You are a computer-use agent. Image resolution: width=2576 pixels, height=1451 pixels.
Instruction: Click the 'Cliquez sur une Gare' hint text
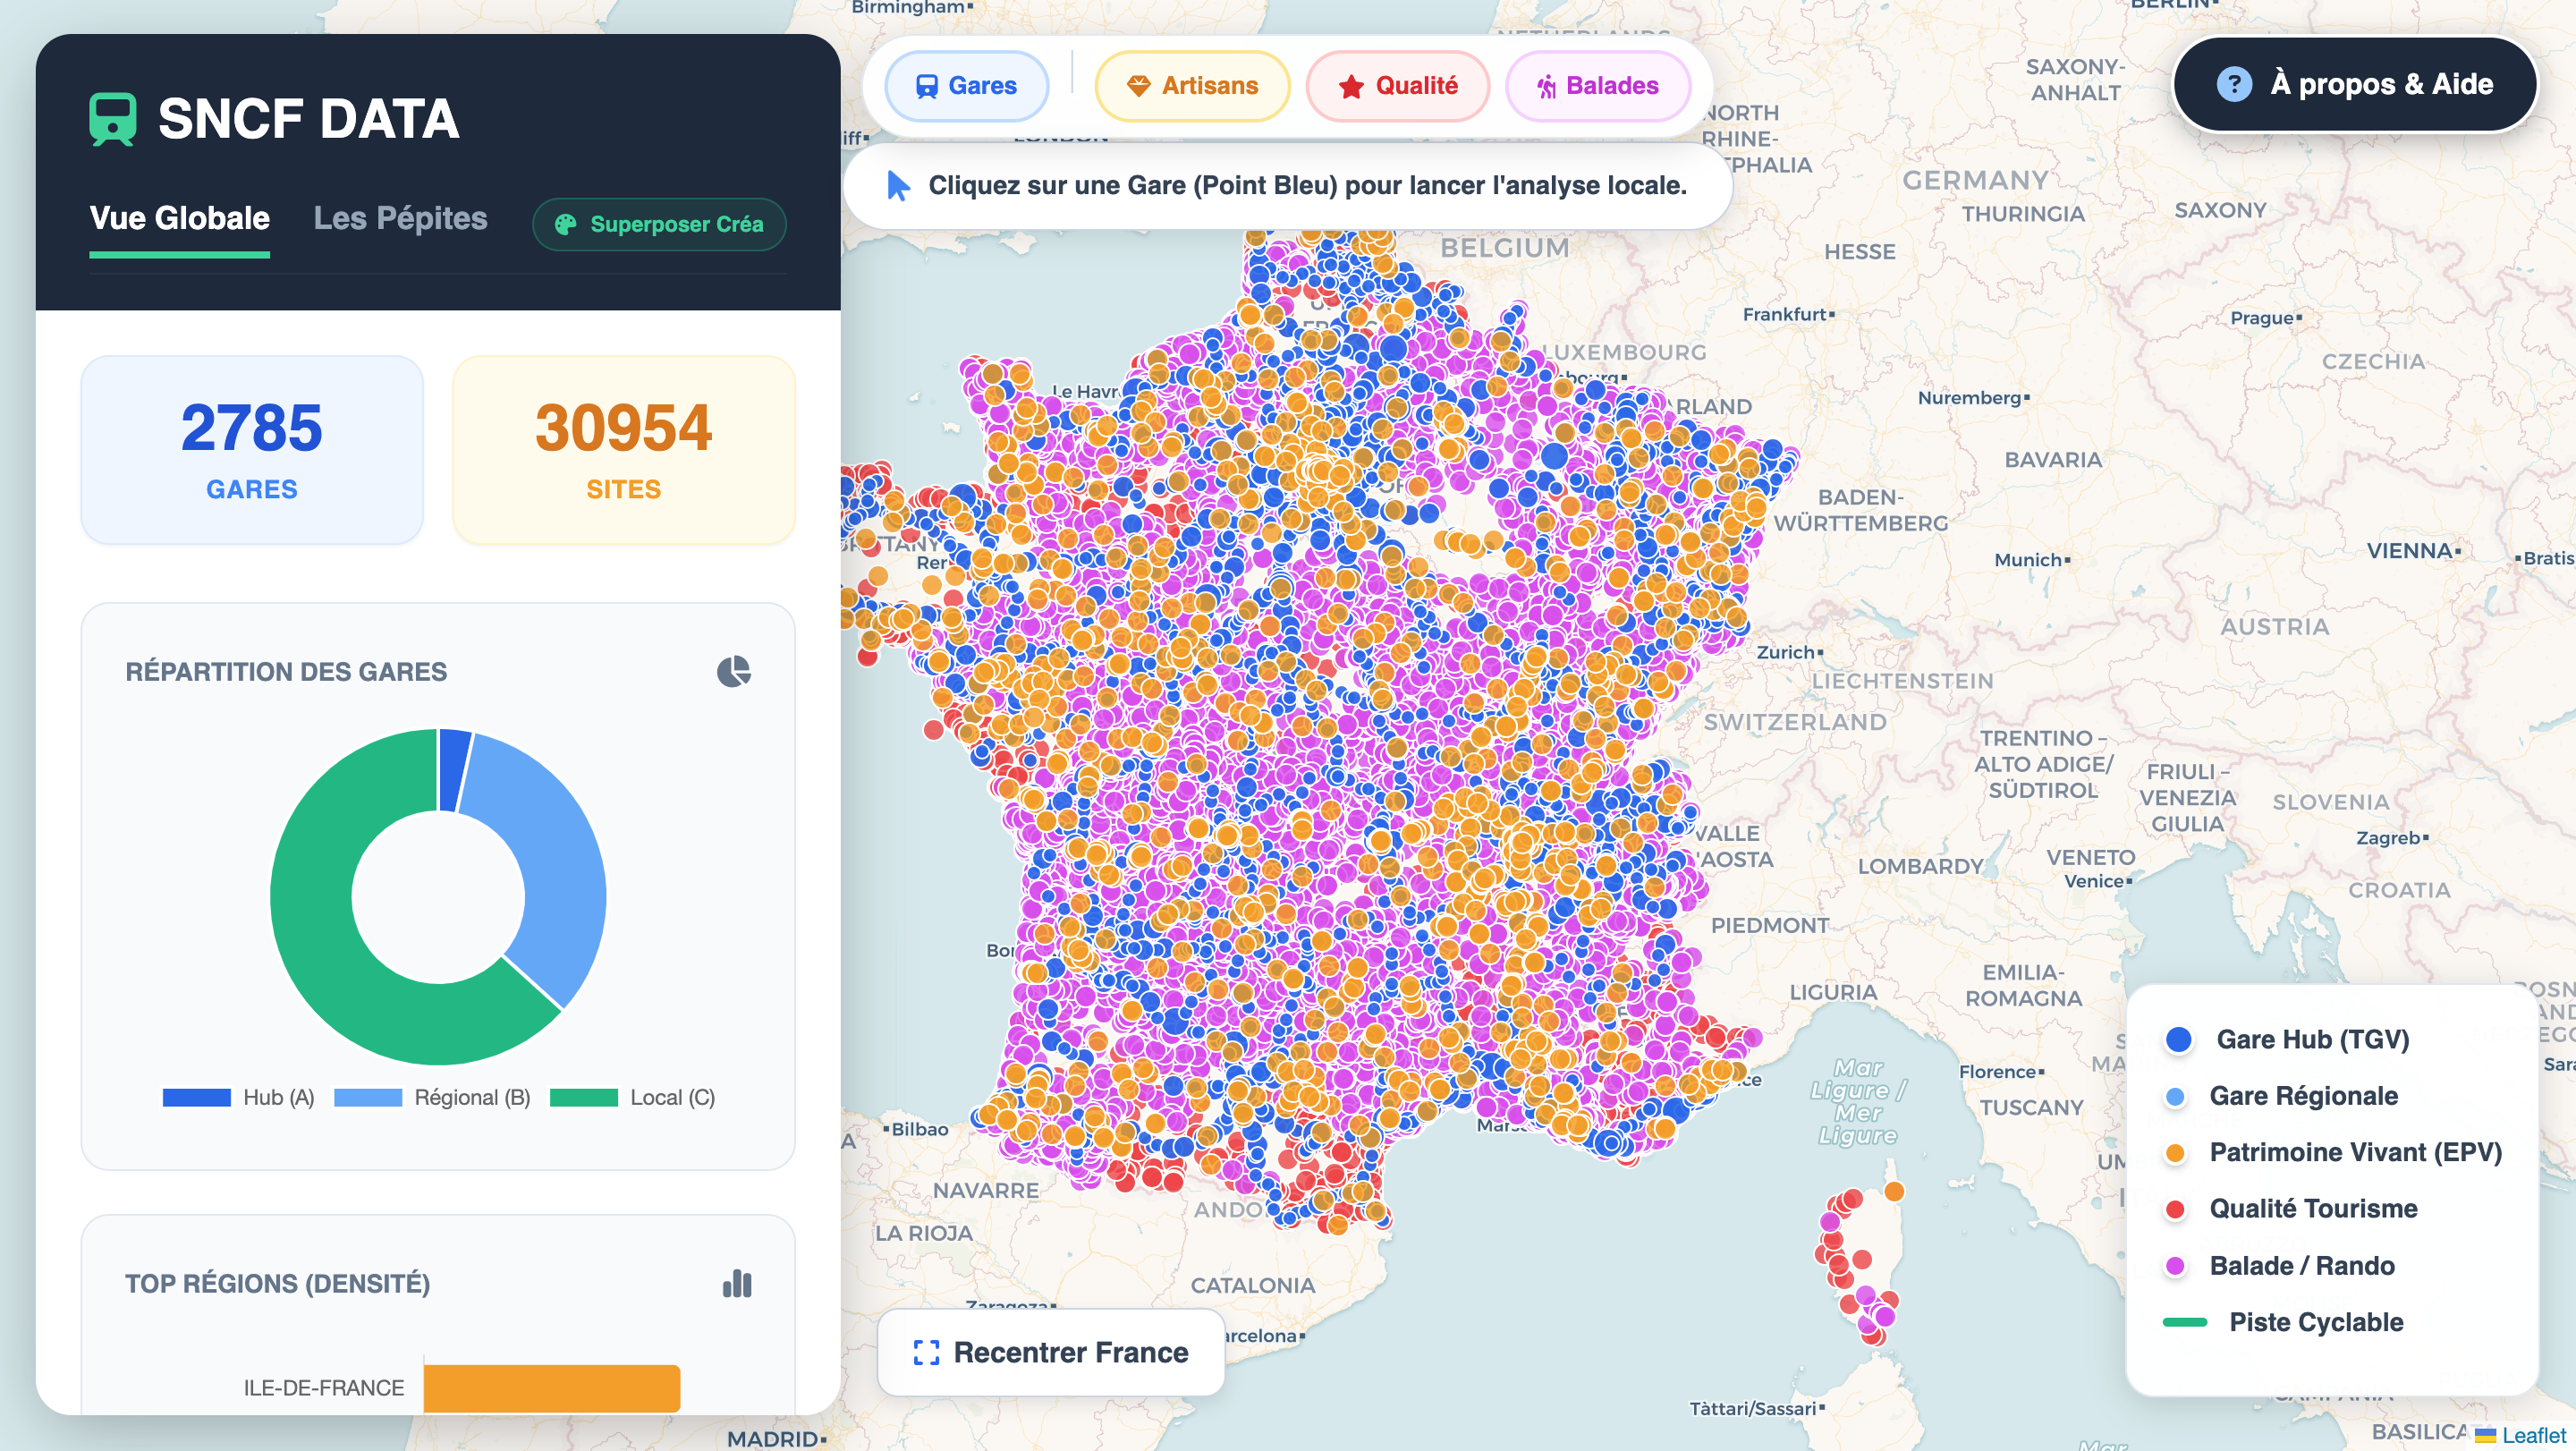point(1307,185)
